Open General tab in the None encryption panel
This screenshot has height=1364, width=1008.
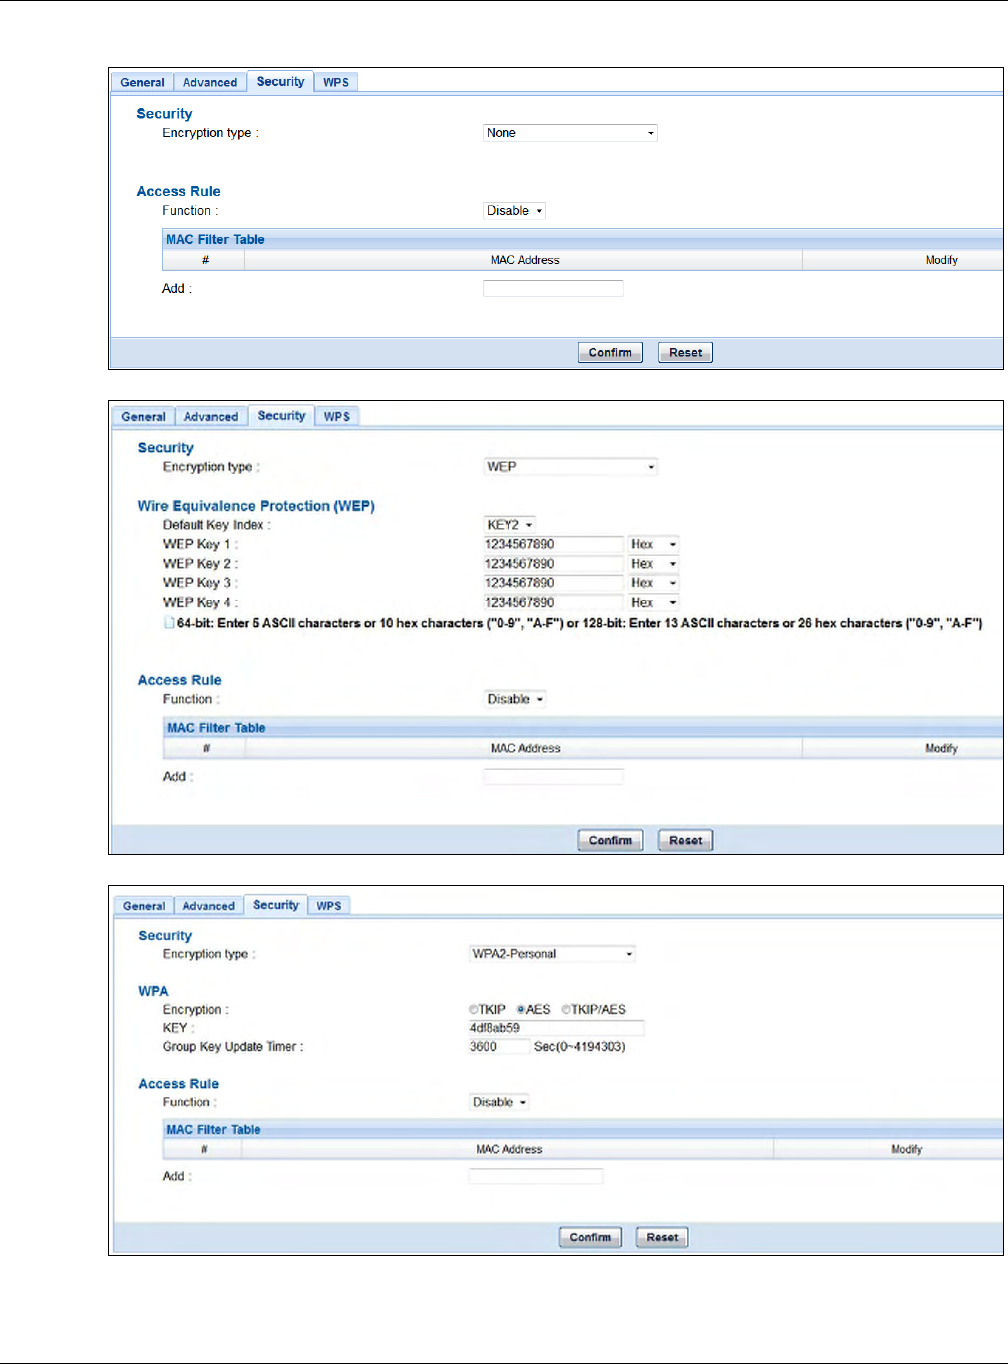[x=142, y=83]
